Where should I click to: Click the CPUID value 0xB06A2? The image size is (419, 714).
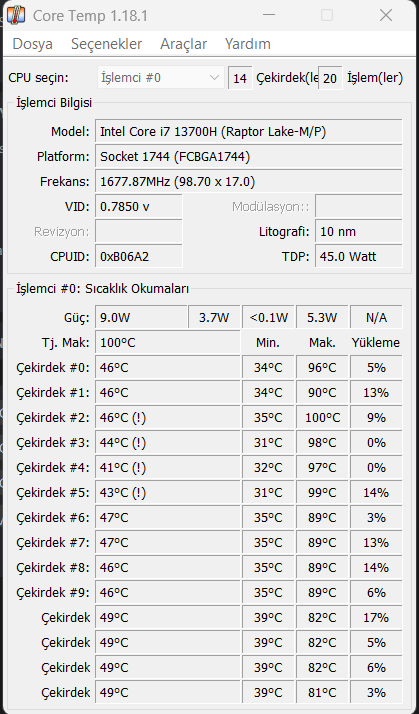pos(139,257)
